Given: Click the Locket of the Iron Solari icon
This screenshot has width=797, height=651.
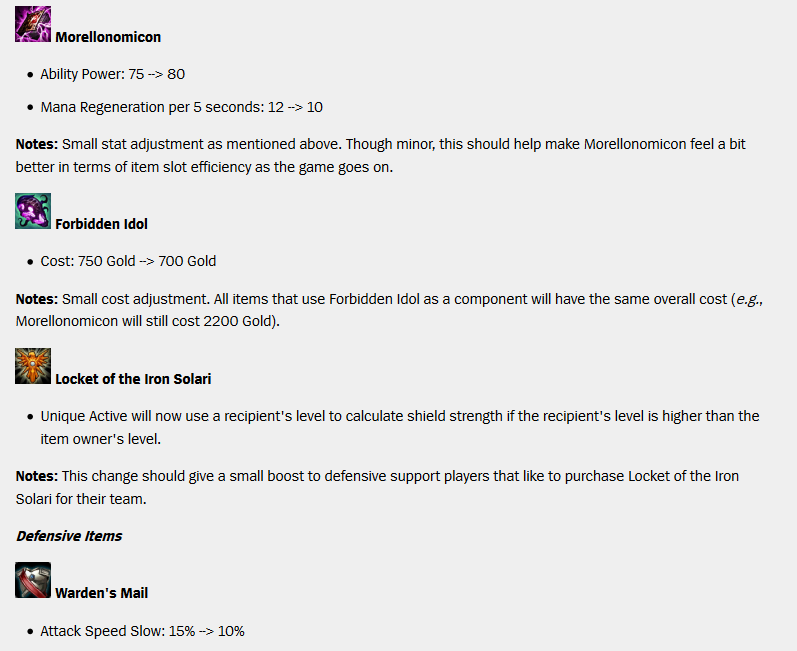Looking at the screenshot, I should coord(33,366).
